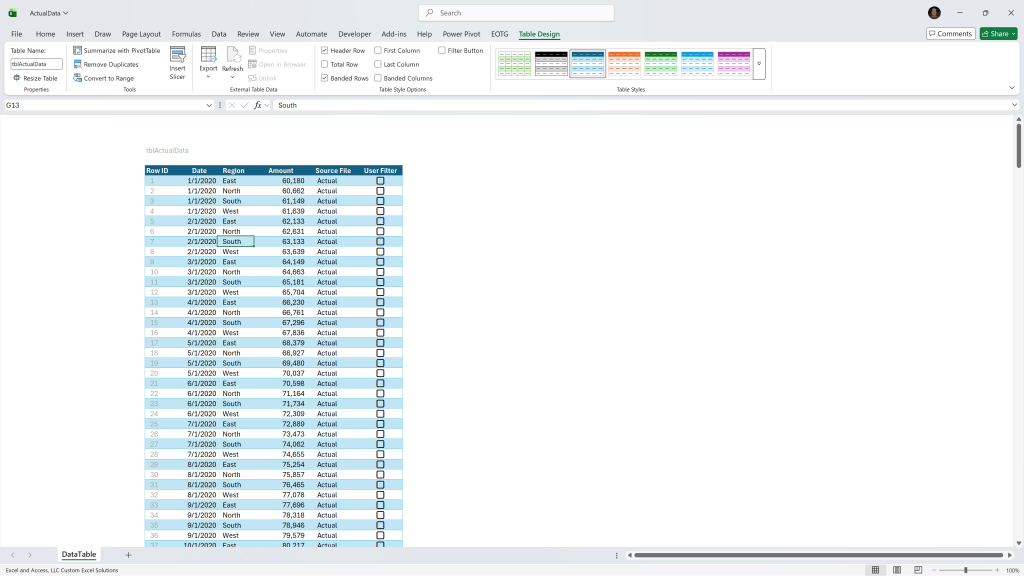
Task: Click Summarize with PivotTable
Action: pyautogui.click(x=117, y=50)
